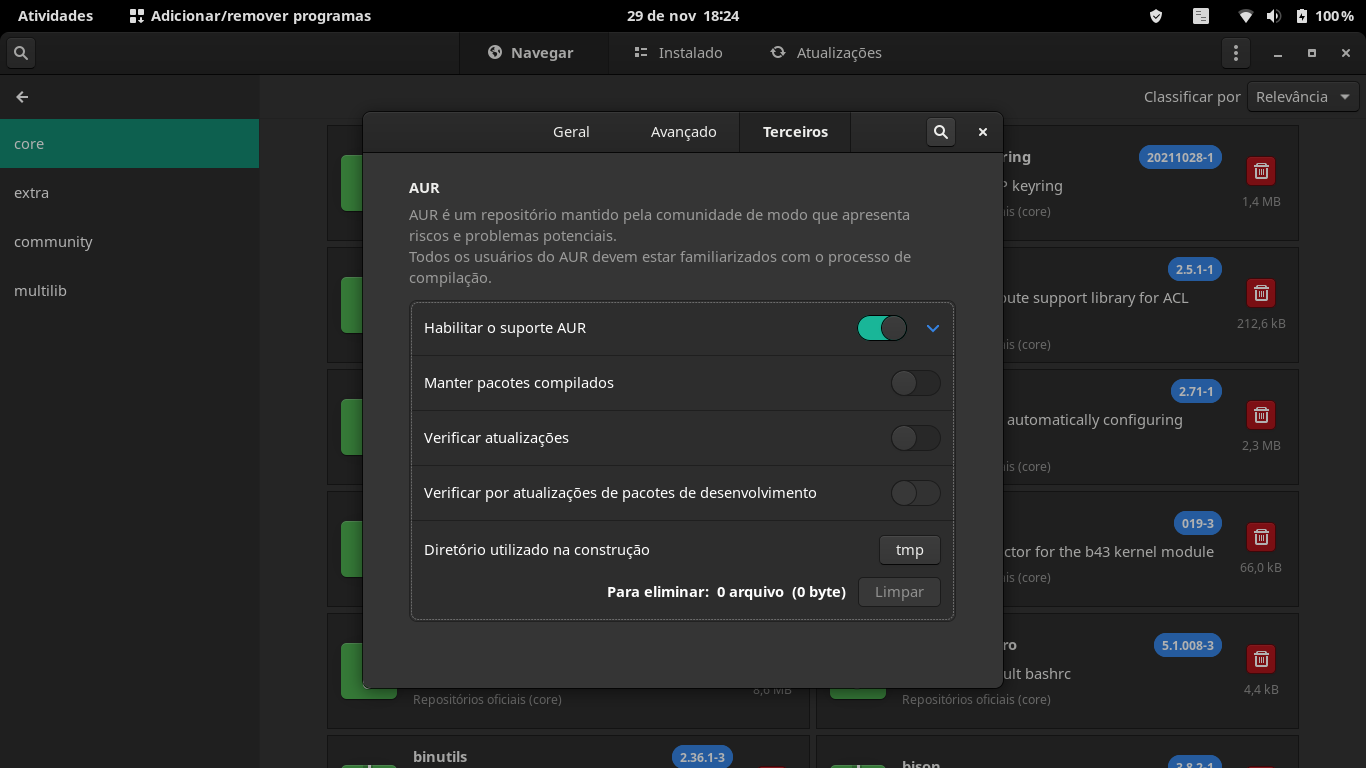1366x768 pixels.
Task: Open the Adicionar/remover programas app menu
Action: pyautogui.click(x=250, y=16)
